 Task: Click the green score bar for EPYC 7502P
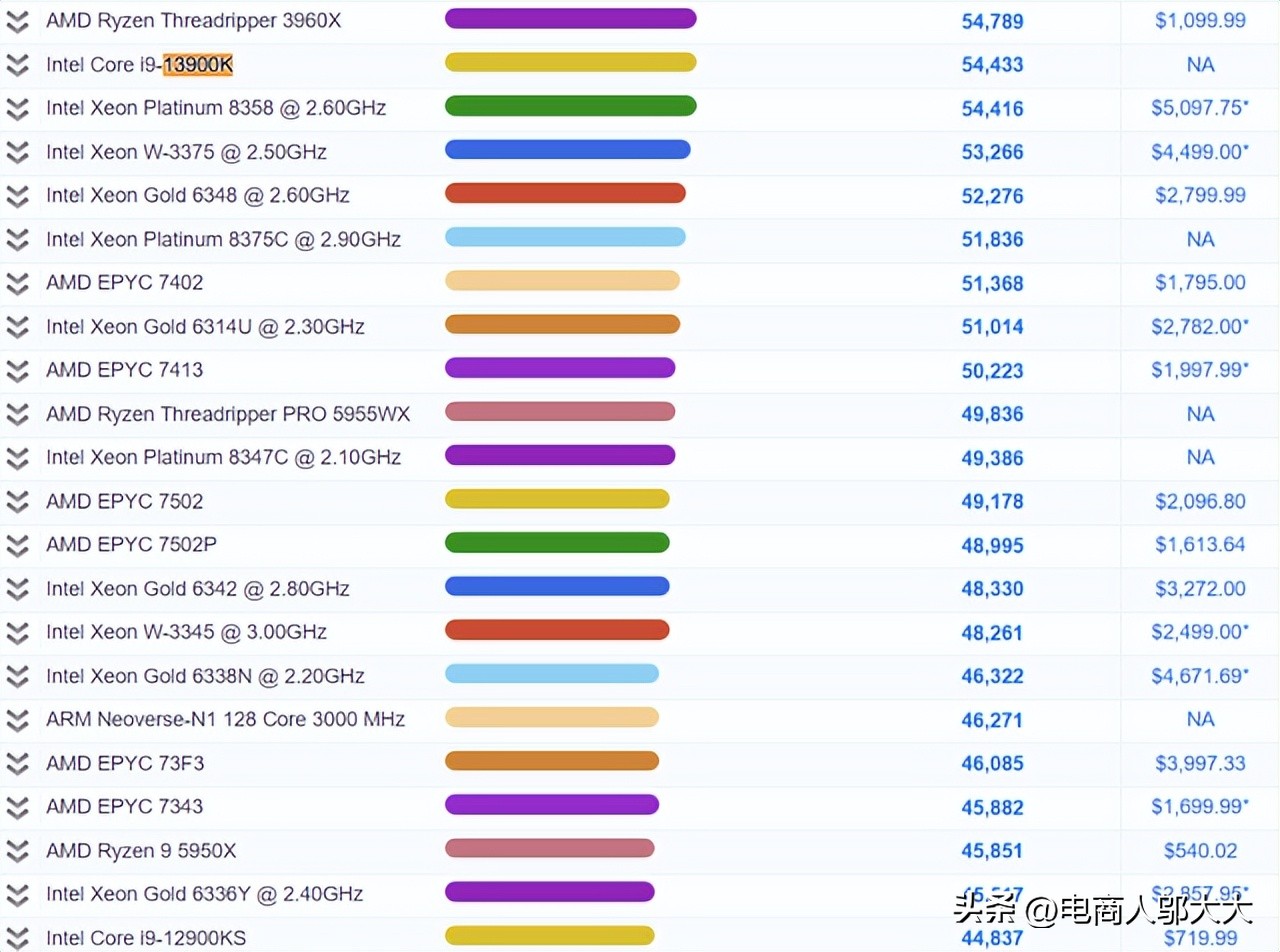[557, 543]
